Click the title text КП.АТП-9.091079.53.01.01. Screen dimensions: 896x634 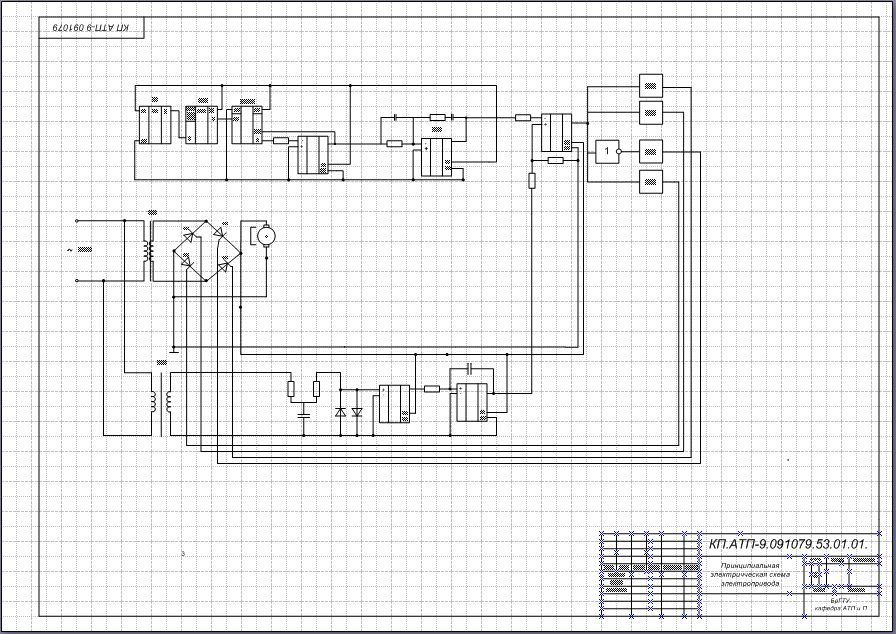click(x=789, y=544)
